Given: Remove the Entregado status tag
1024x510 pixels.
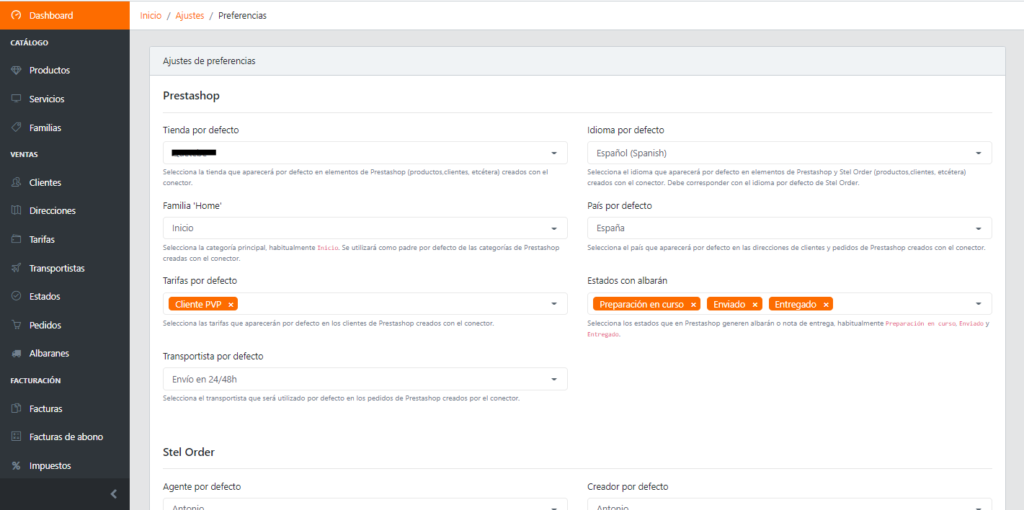Looking at the screenshot, I should [826, 304].
